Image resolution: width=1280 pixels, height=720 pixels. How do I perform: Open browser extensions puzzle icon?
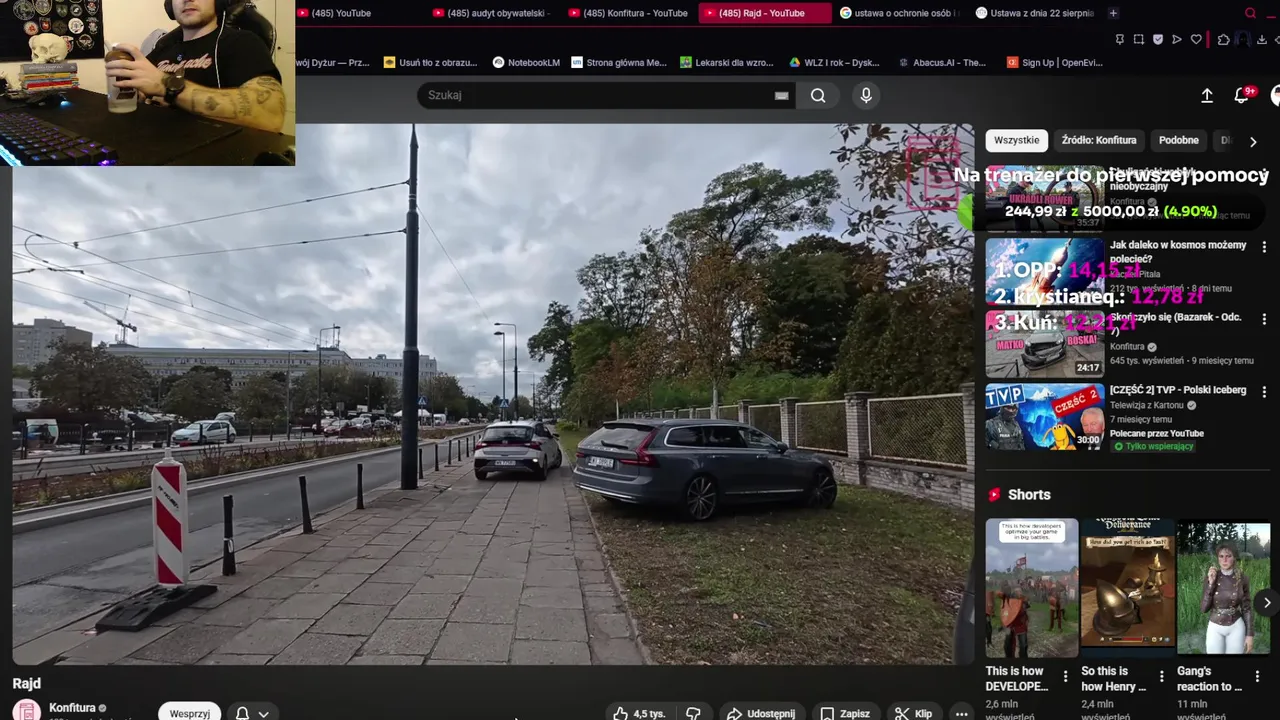coord(1223,40)
